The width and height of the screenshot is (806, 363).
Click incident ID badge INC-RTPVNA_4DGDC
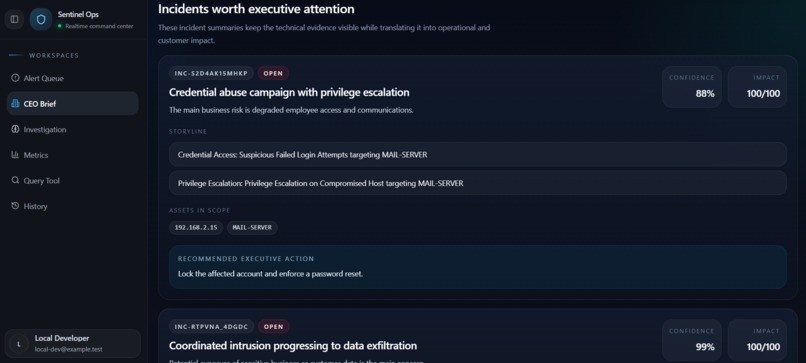coord(211,326)
